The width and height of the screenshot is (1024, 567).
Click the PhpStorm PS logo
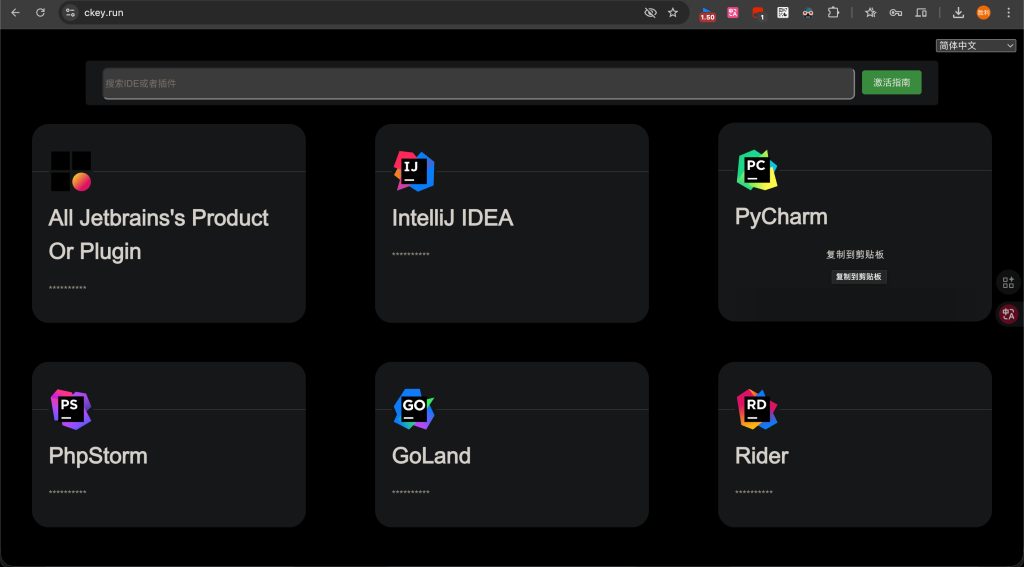pyautogui.click(x=71, y=409)
